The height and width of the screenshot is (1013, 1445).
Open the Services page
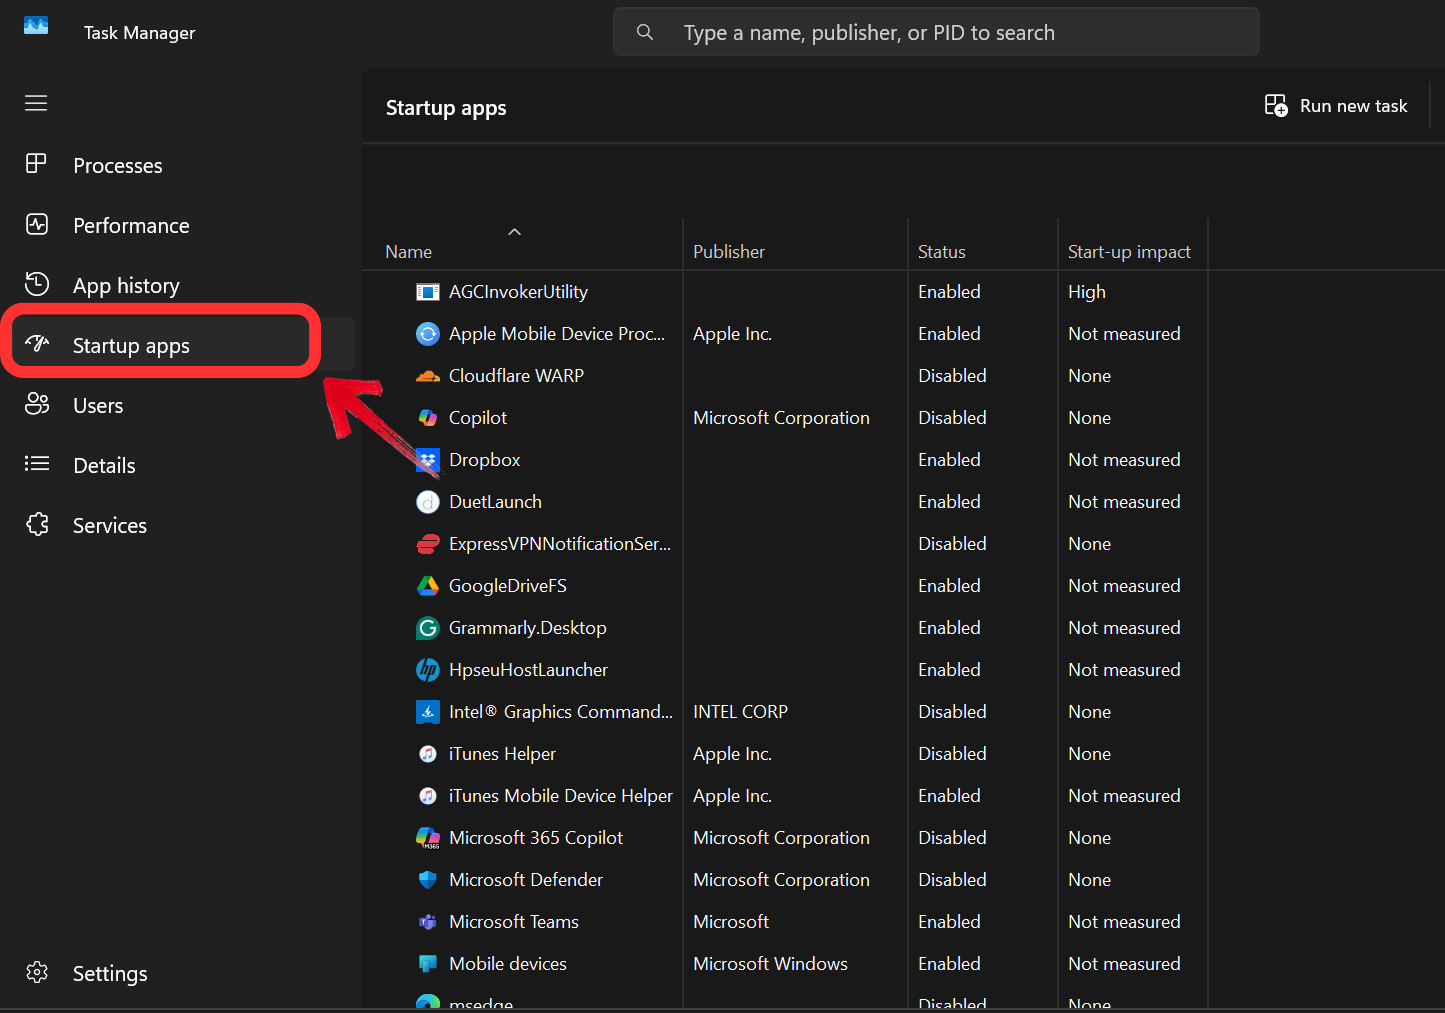pos(110,525)
